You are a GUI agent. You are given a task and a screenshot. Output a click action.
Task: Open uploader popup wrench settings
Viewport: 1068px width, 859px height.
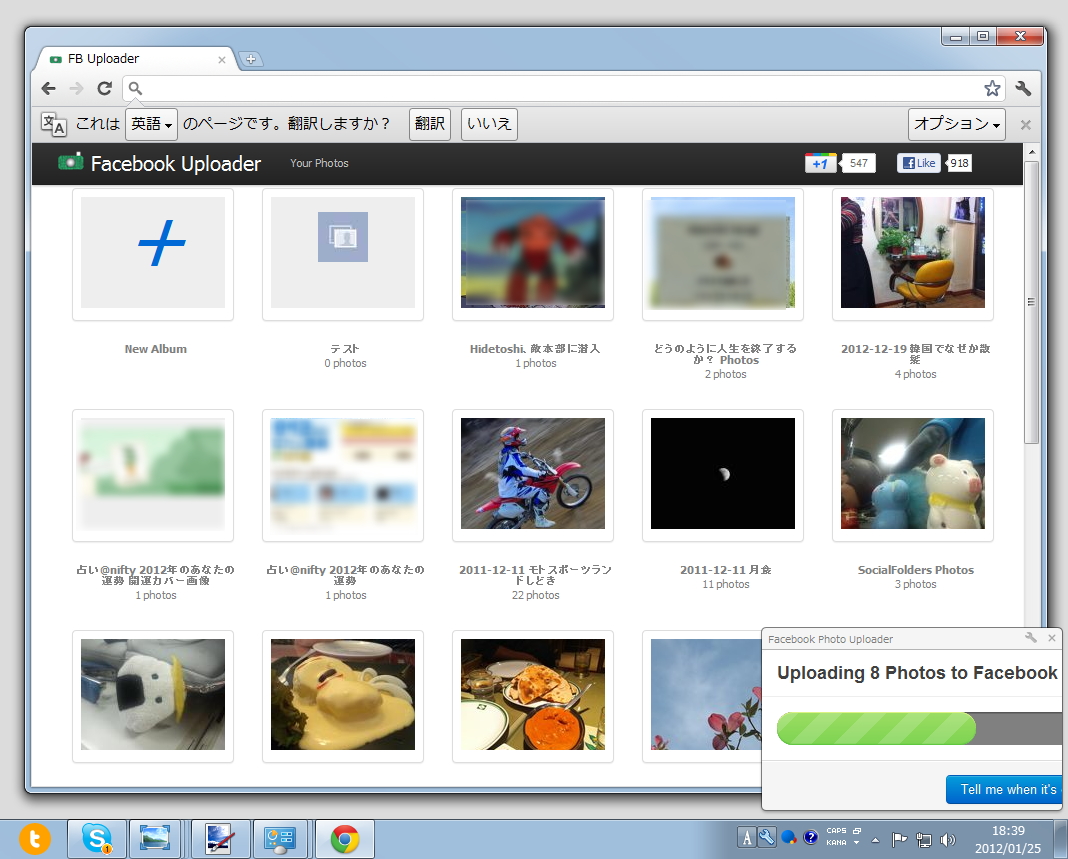pos(1031,638)
